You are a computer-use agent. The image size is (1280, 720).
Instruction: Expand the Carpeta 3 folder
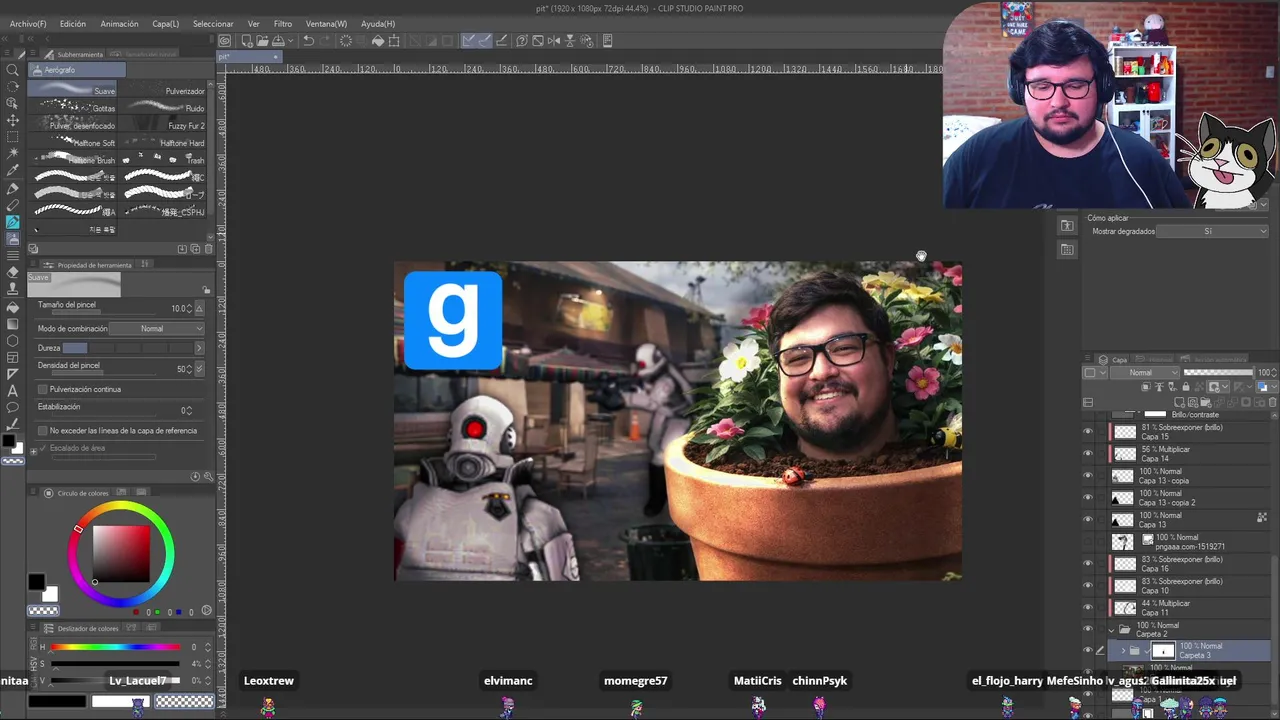1123,651
